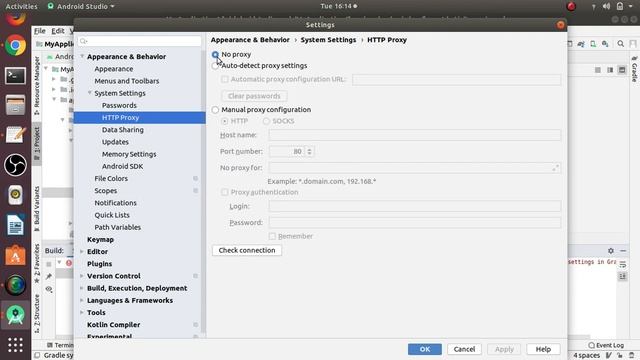This screenshot has height=360, width=640.
Task: Switch to Android Studio dock icon
Action: tap(16, 315)
